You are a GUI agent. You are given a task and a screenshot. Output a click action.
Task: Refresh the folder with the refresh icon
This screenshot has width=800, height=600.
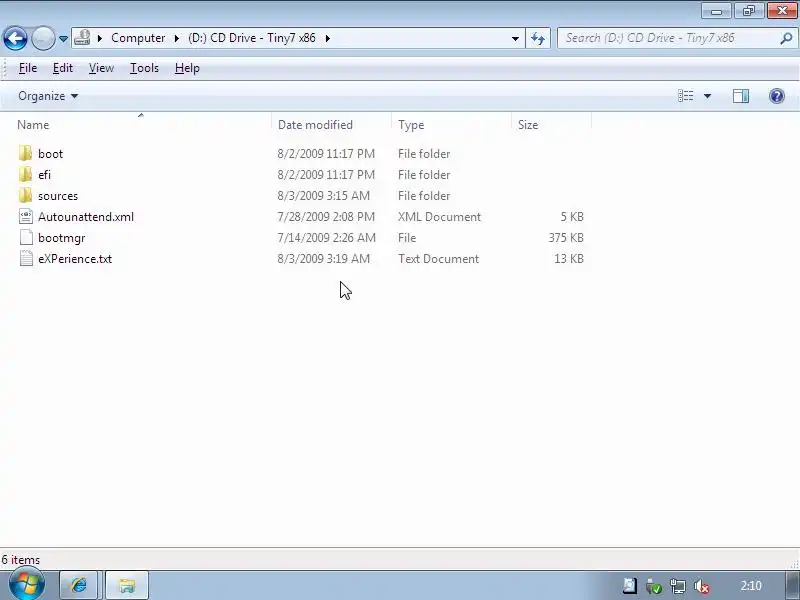(538, 38)
